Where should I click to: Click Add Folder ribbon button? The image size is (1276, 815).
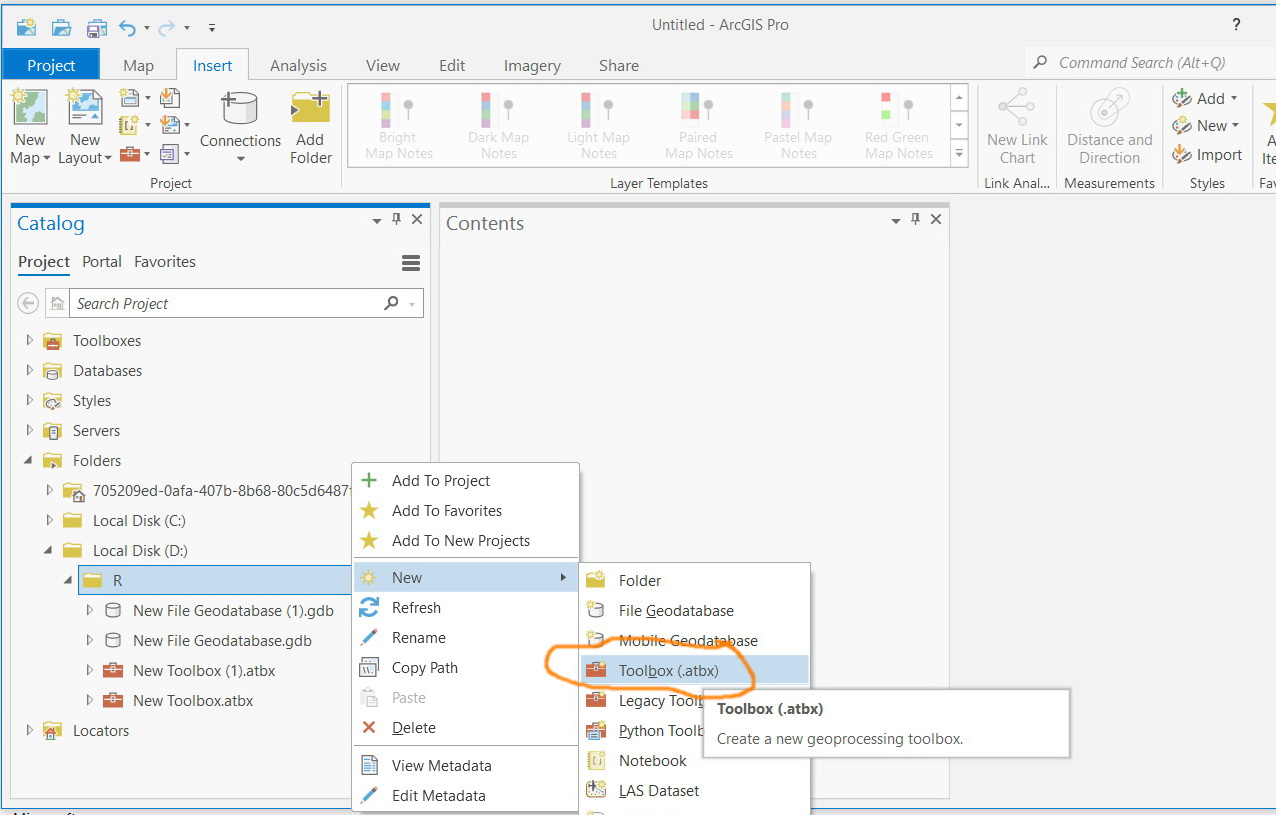click(x=310, y=127)
